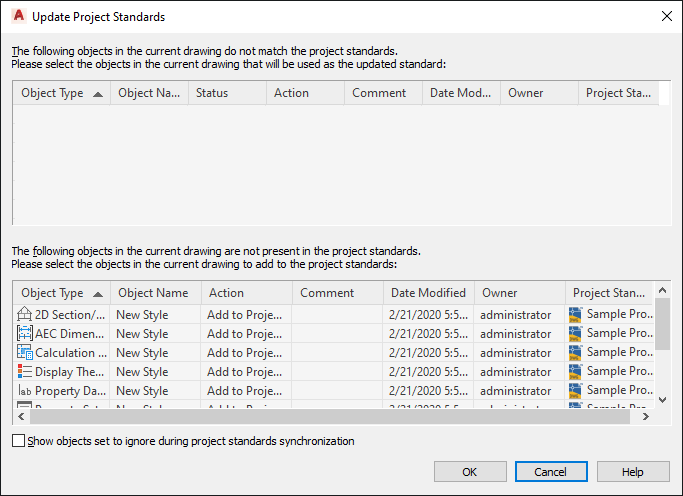
Task: Click the Property Data row icon
Action: click(x=25, y=391)
